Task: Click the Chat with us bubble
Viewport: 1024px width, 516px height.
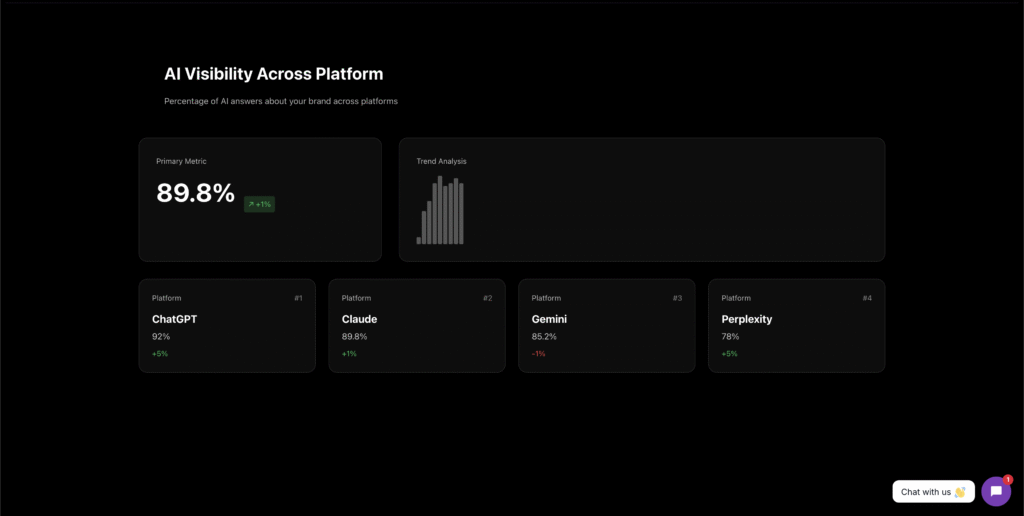Action: pos(933,492)
